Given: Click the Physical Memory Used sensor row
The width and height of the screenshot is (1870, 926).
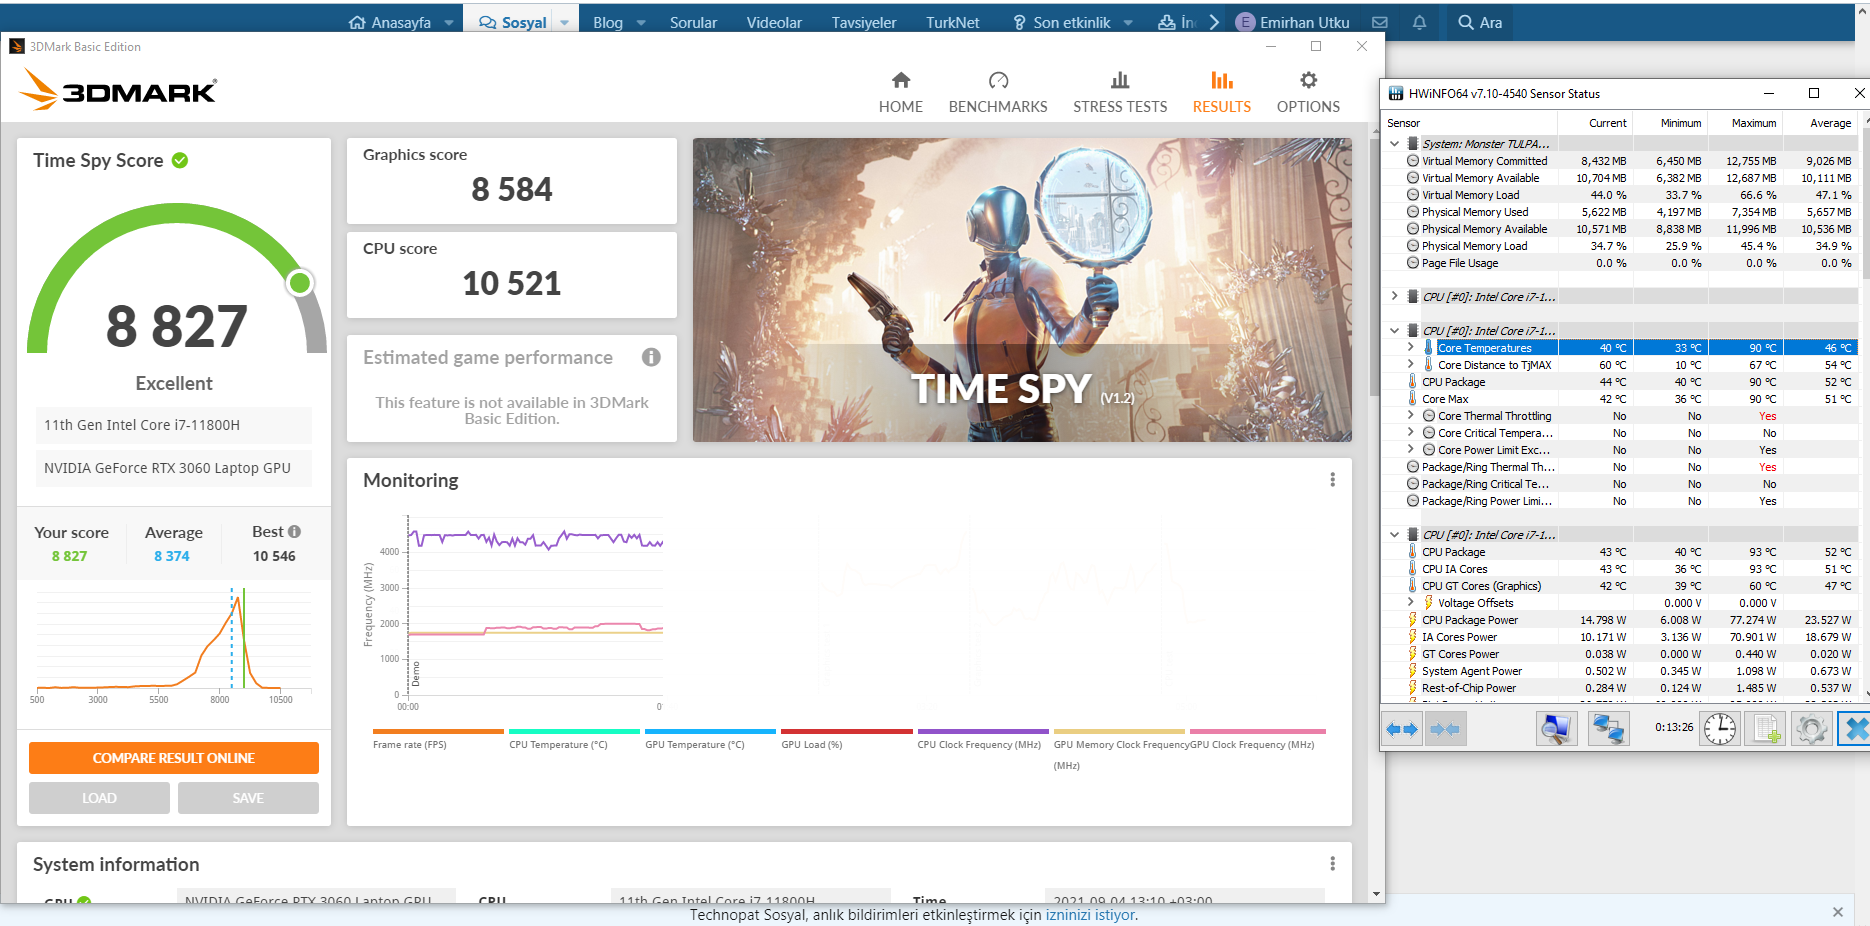Looking at the screenshot, I should [x=1620, y=212].
